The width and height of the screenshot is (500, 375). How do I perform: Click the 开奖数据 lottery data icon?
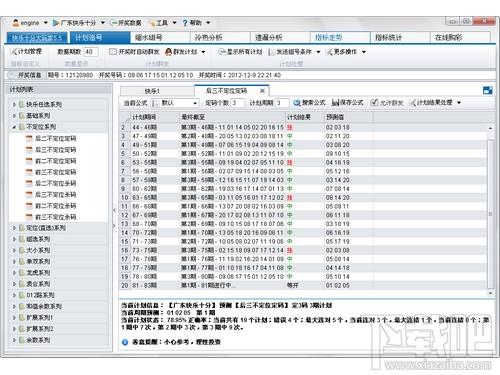[x=114, y=23]
